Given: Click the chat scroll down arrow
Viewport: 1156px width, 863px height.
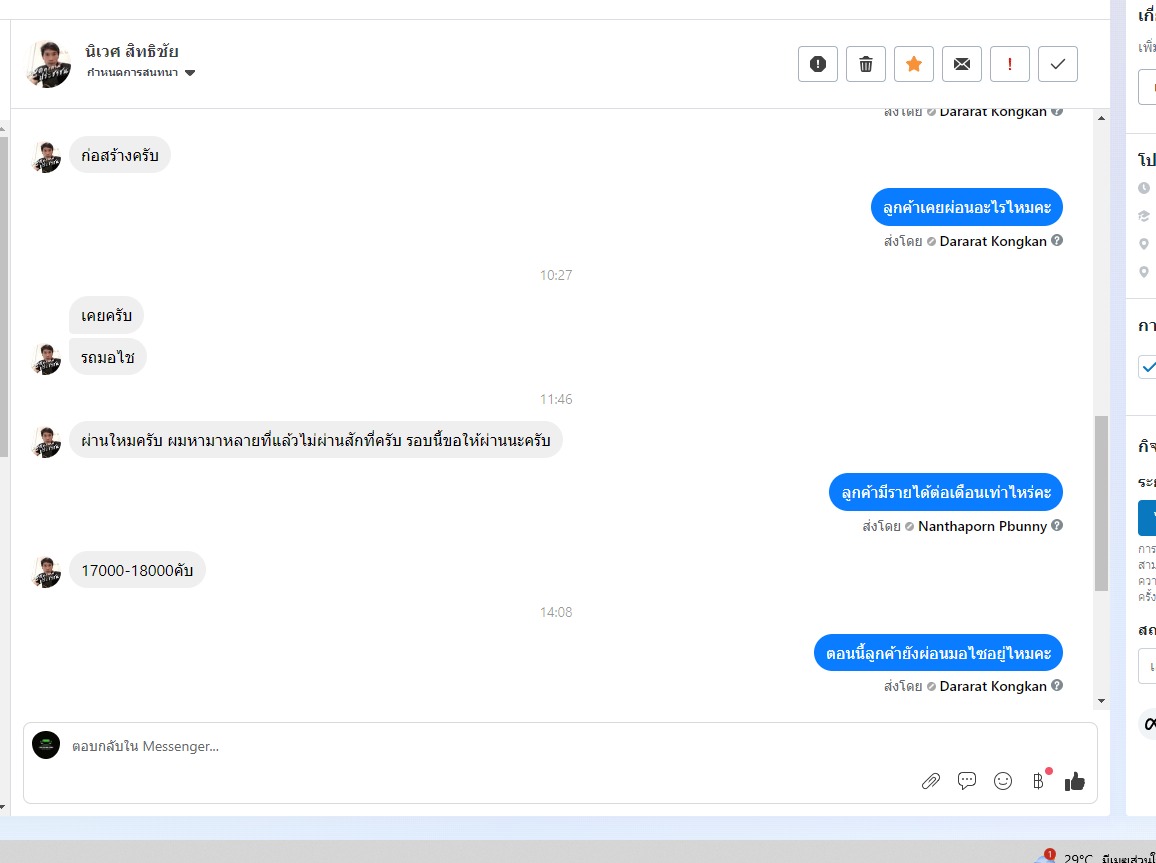Looking at the screenshot, I should (x=1101, y=701).
